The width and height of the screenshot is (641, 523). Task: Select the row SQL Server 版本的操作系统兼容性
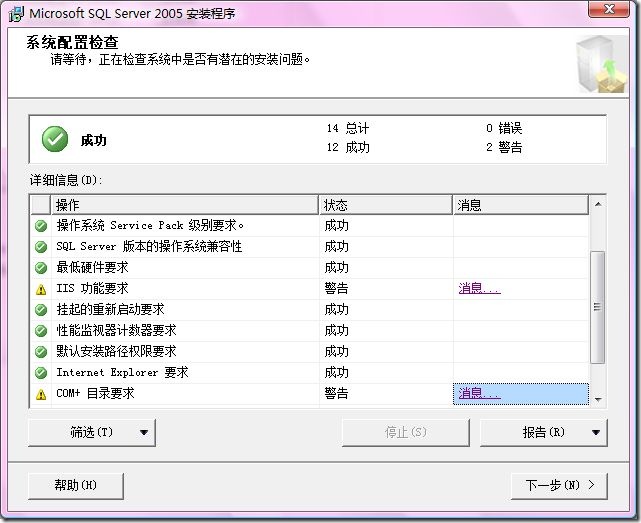click(x=310, y=247)
